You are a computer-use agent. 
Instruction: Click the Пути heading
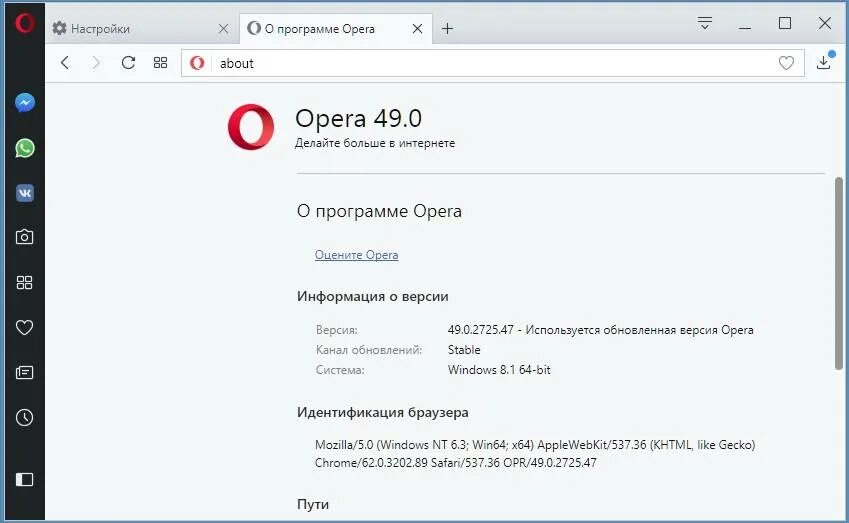313,505
